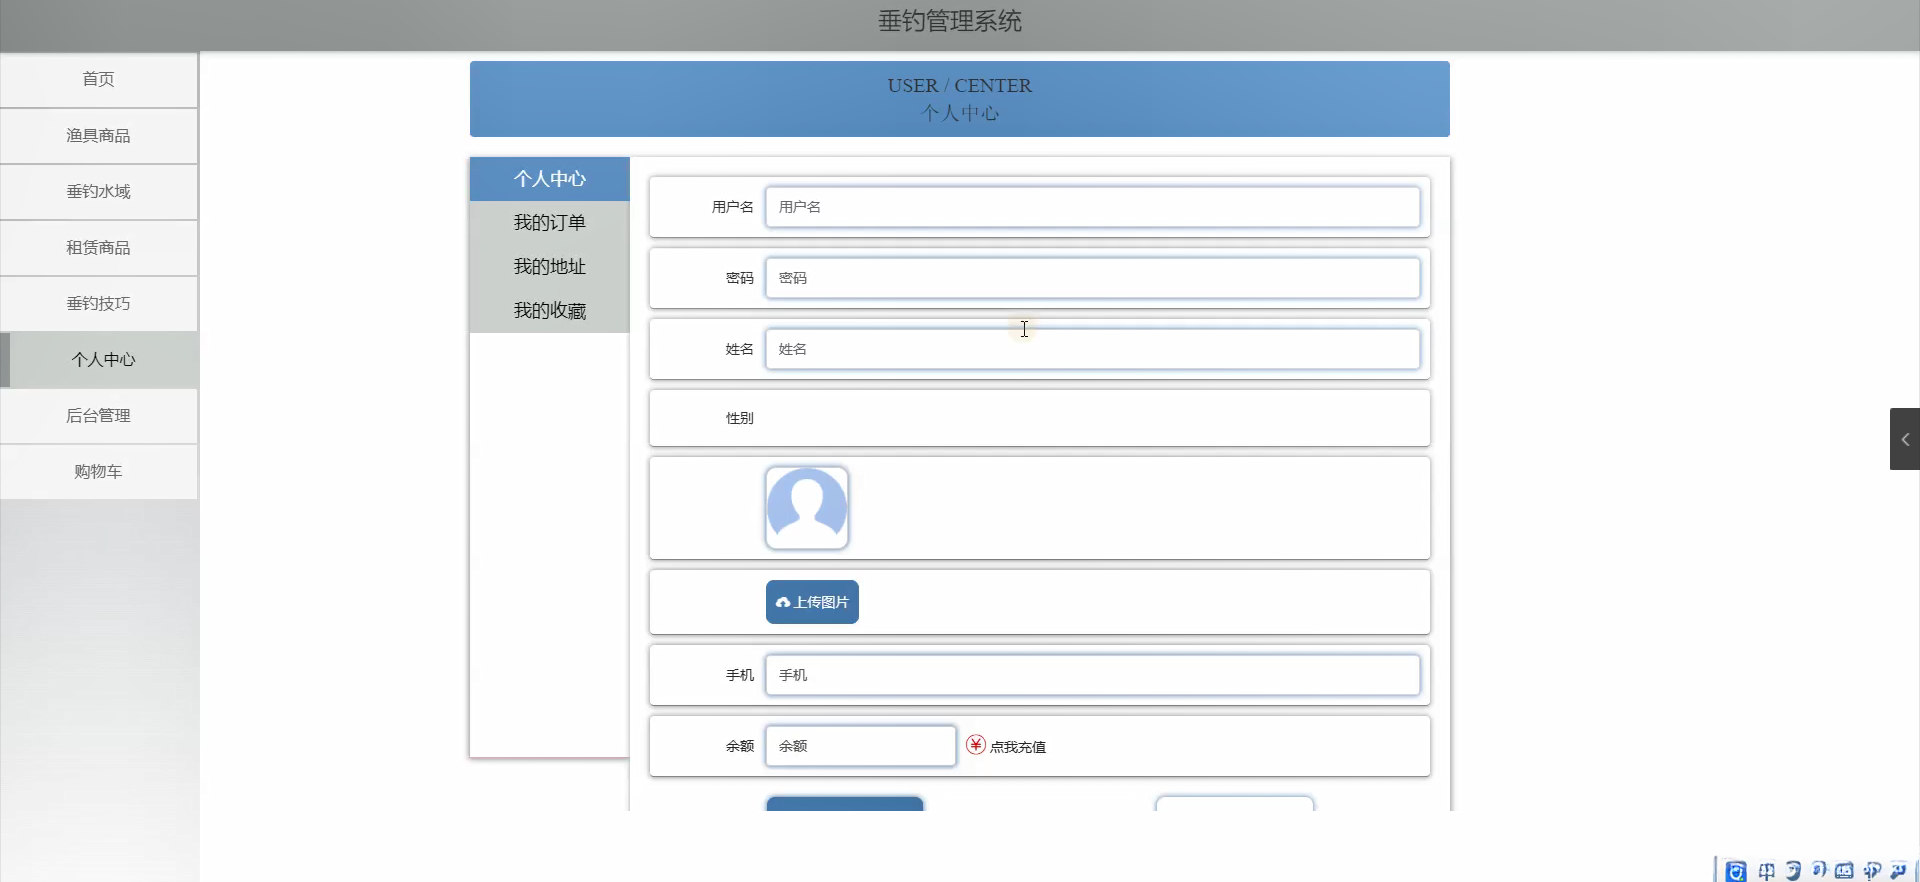The image size is (1920, 882).
Task: Focus the 余额 input field
Action: (x=861, y=746)
